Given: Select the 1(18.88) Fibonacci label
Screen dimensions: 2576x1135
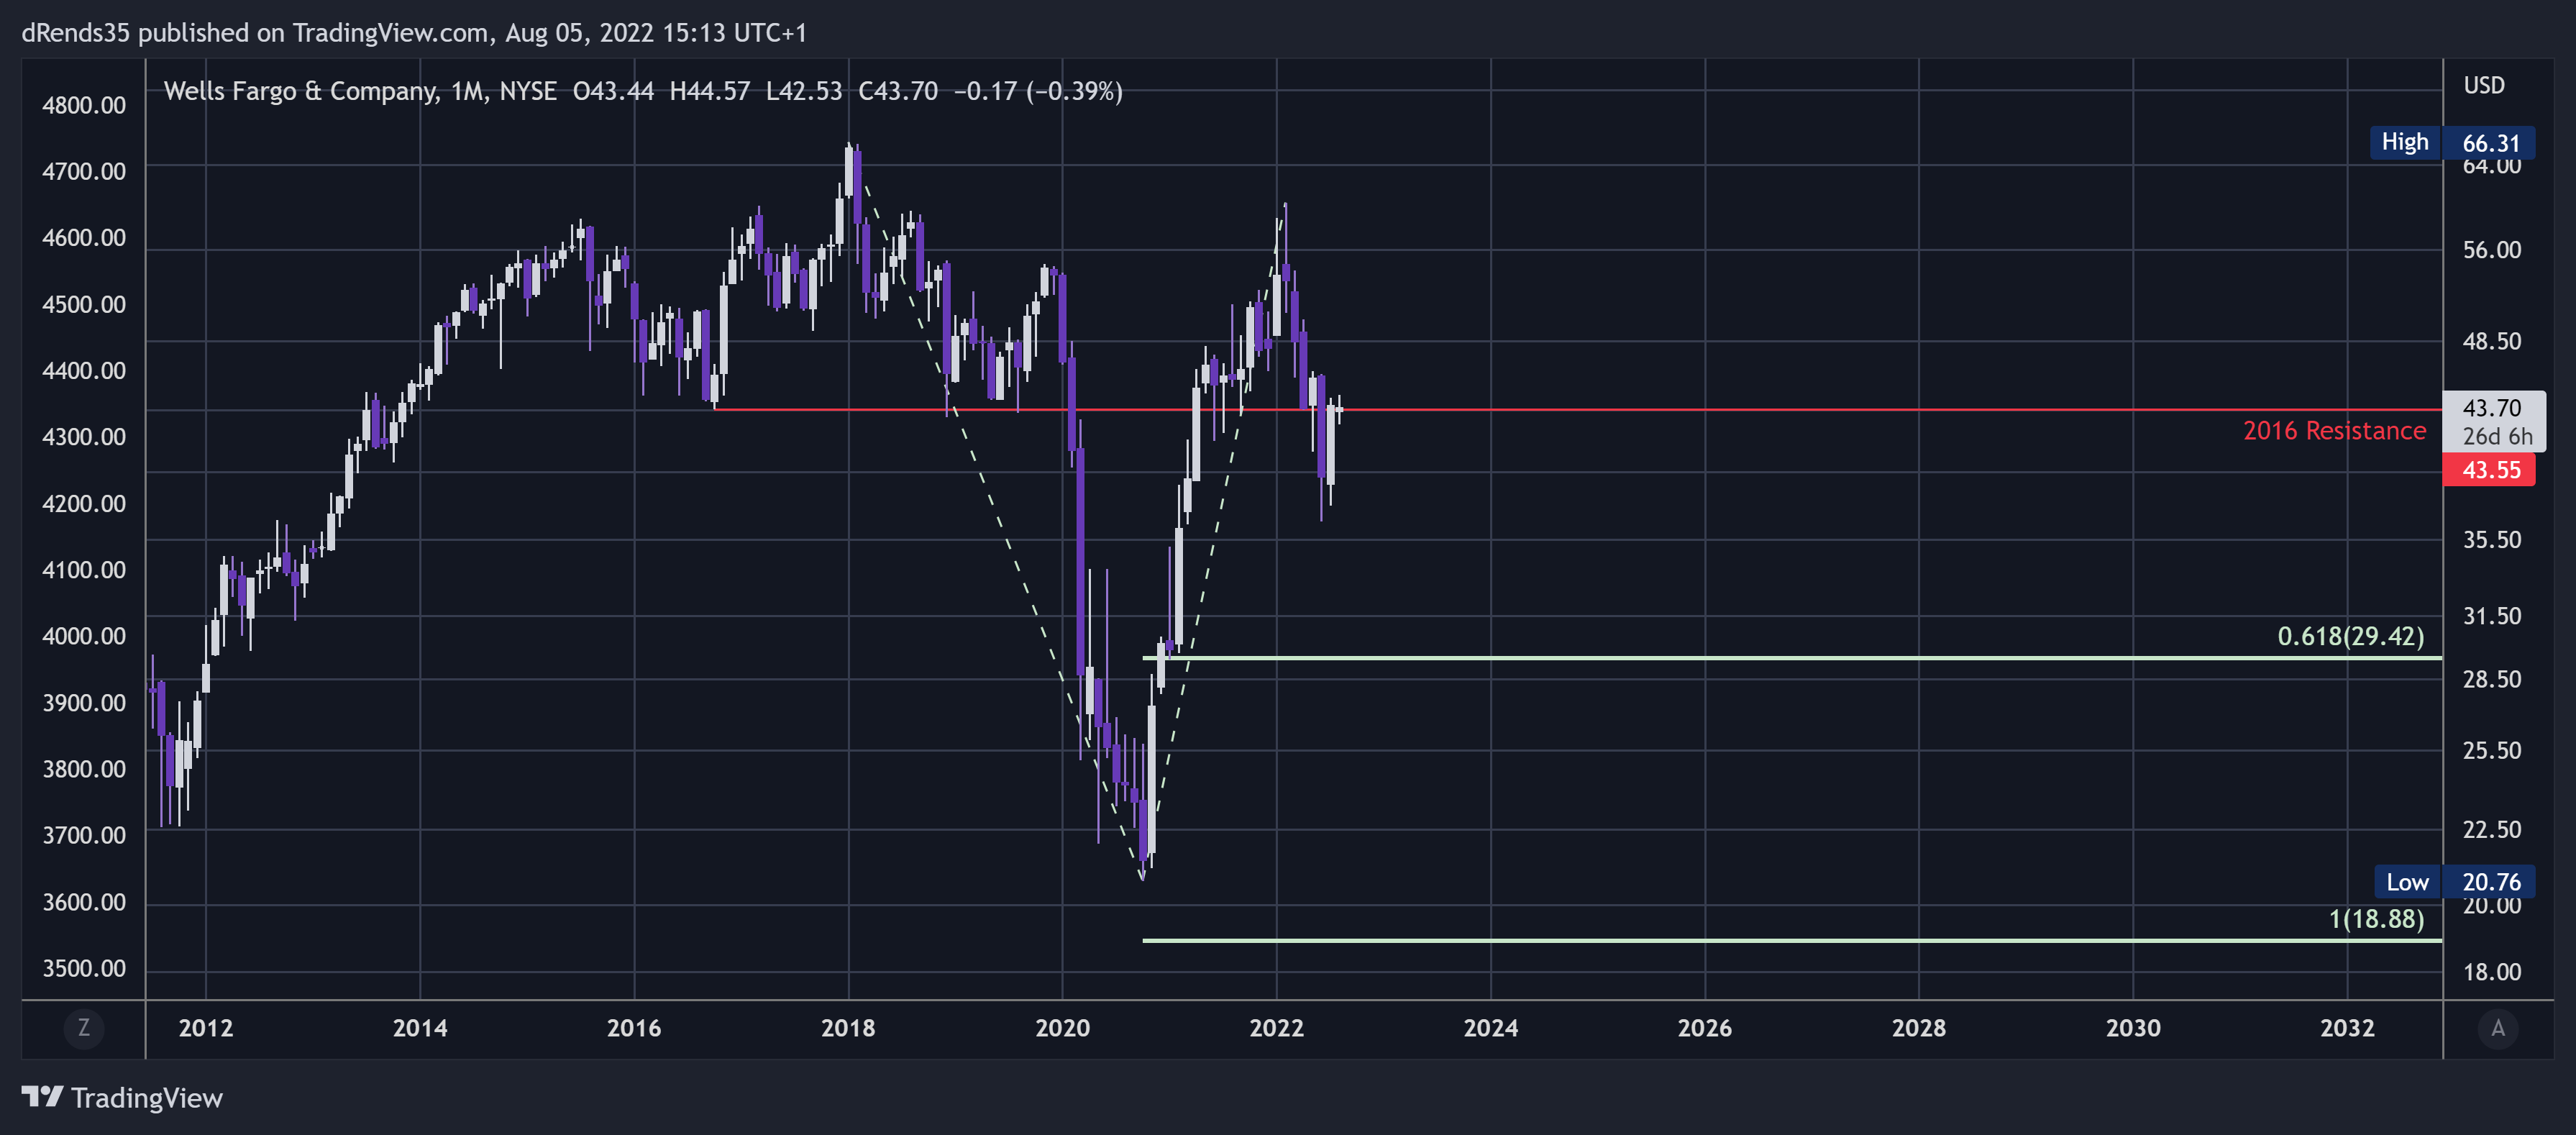Looking at the screenshot, I should click(x=2376, y=918).
